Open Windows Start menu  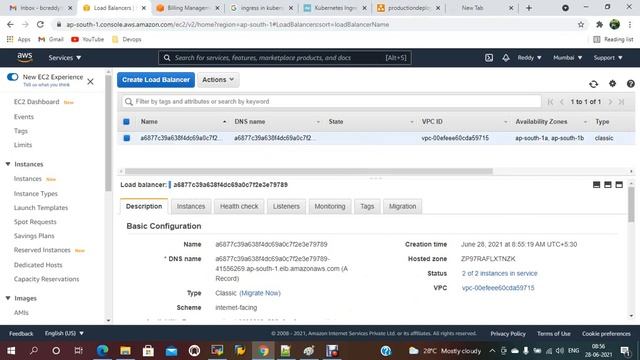coord(11,350)
